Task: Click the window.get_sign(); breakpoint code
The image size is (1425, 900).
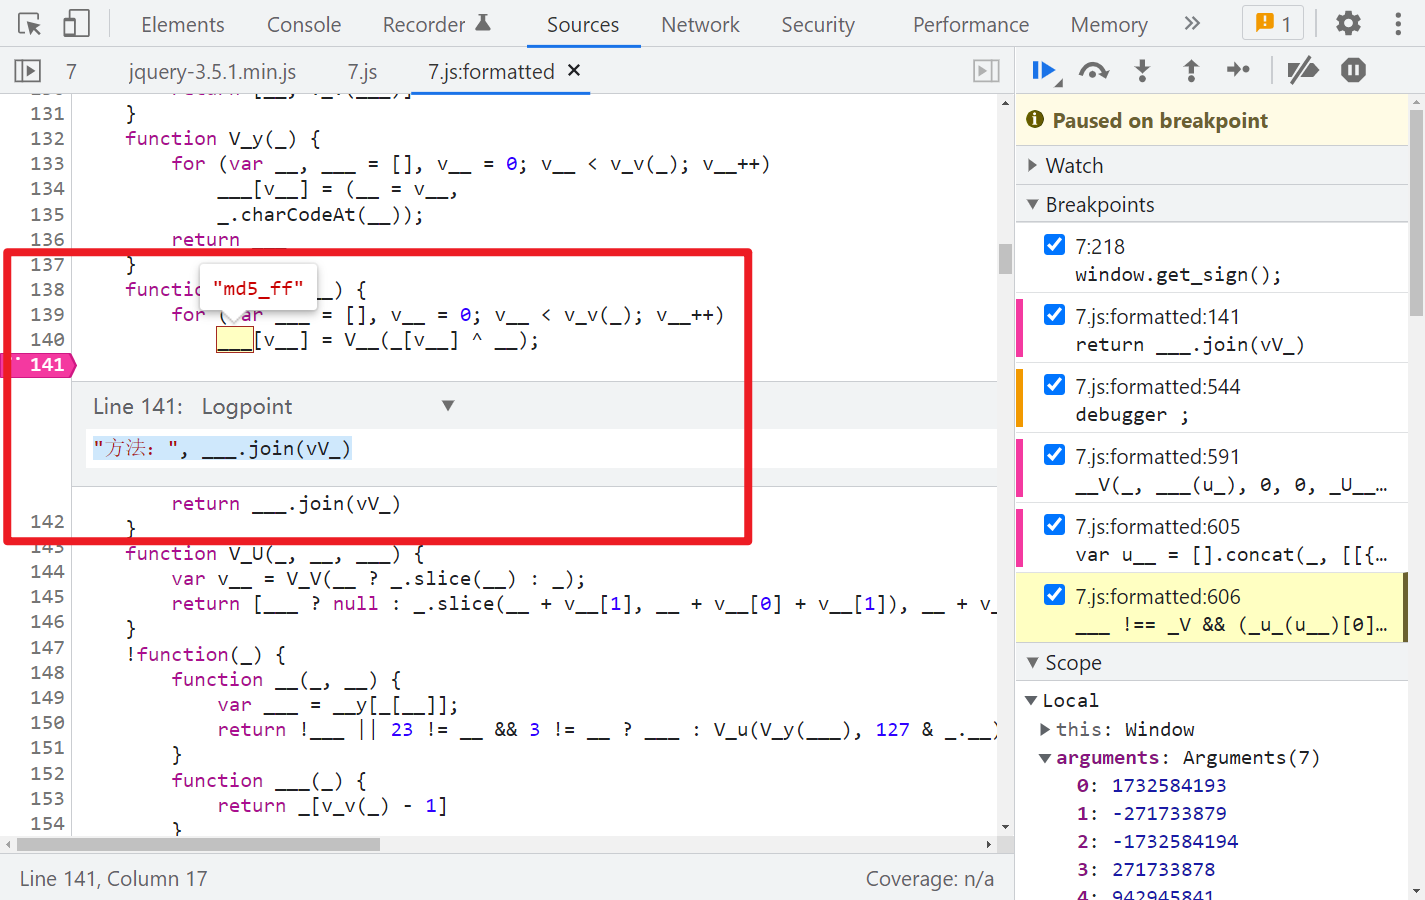Action: click(x=1178, y=274)
